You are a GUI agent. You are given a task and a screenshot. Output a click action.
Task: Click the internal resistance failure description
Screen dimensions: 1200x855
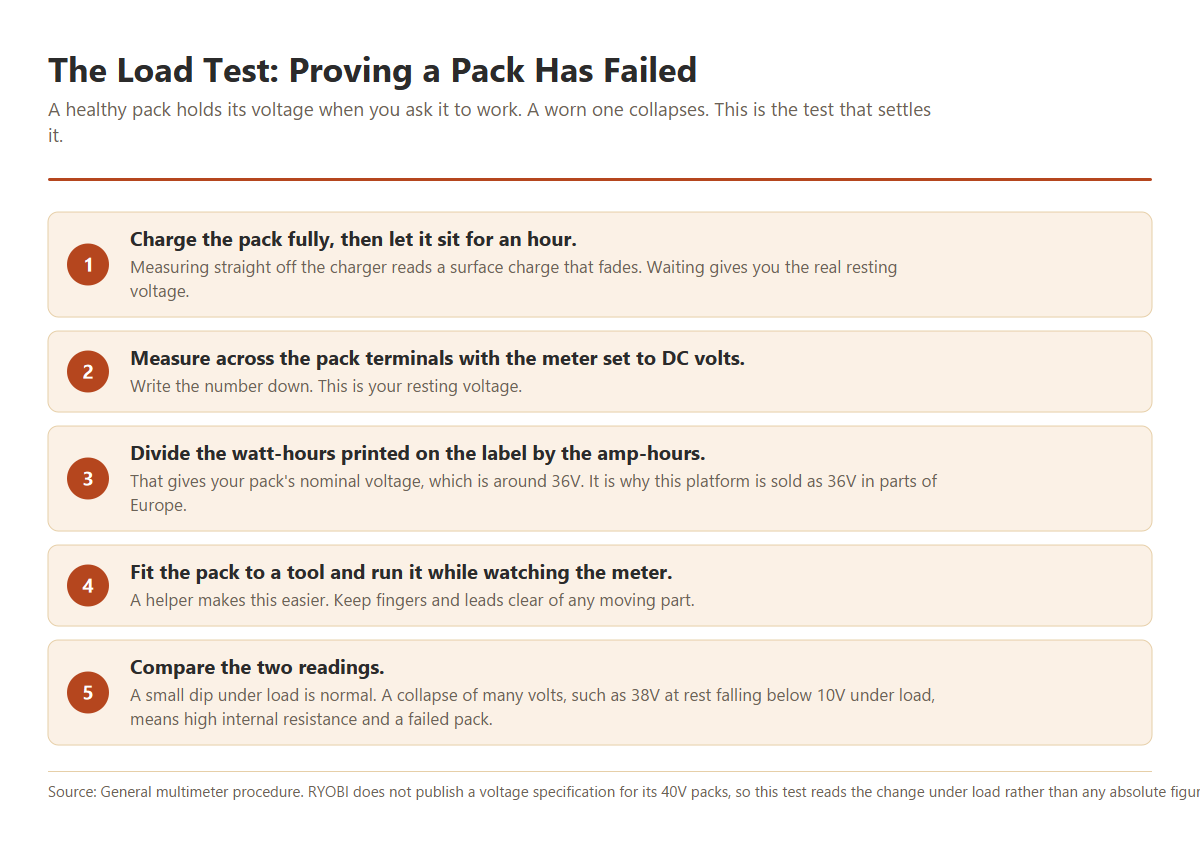point(532,707)
